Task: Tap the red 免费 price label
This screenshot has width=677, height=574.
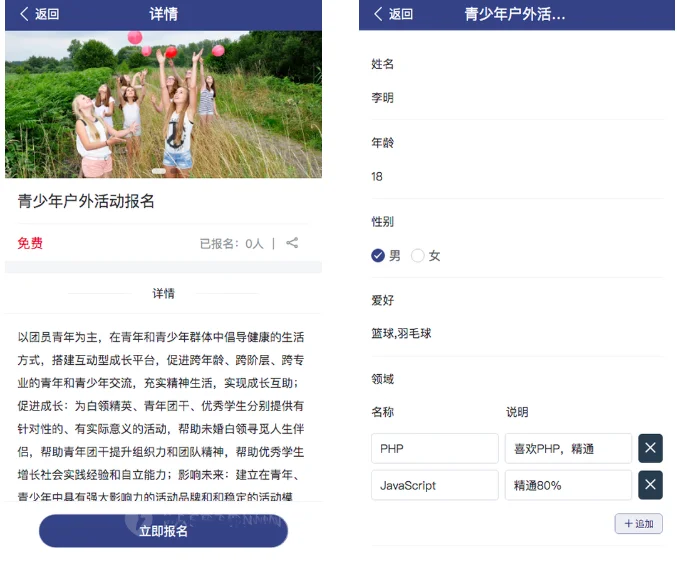Action: point(30,243)
